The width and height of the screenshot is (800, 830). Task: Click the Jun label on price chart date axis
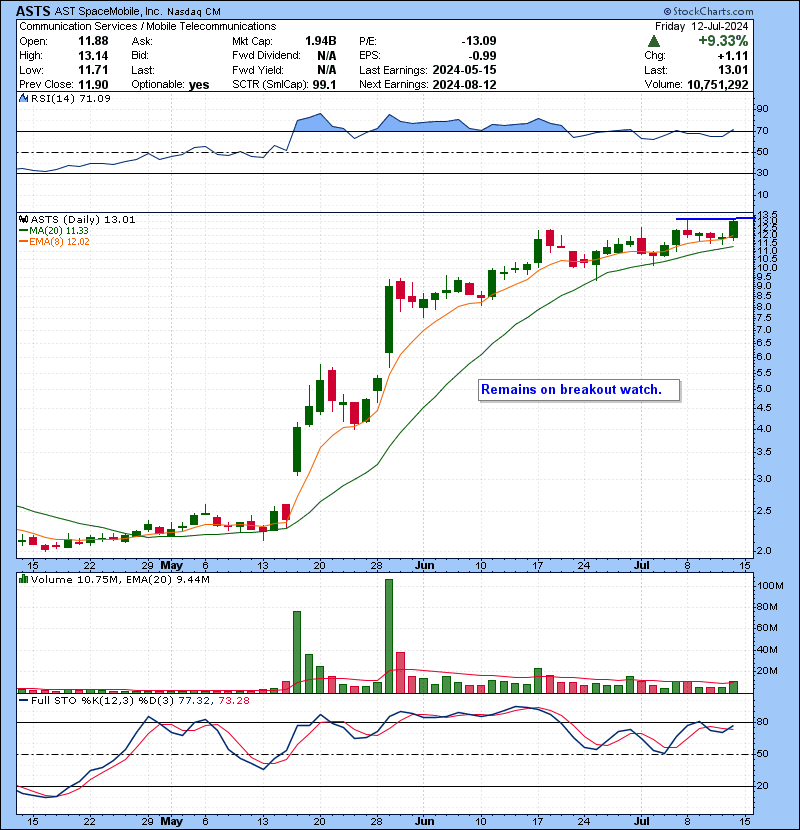click(424, 565)
